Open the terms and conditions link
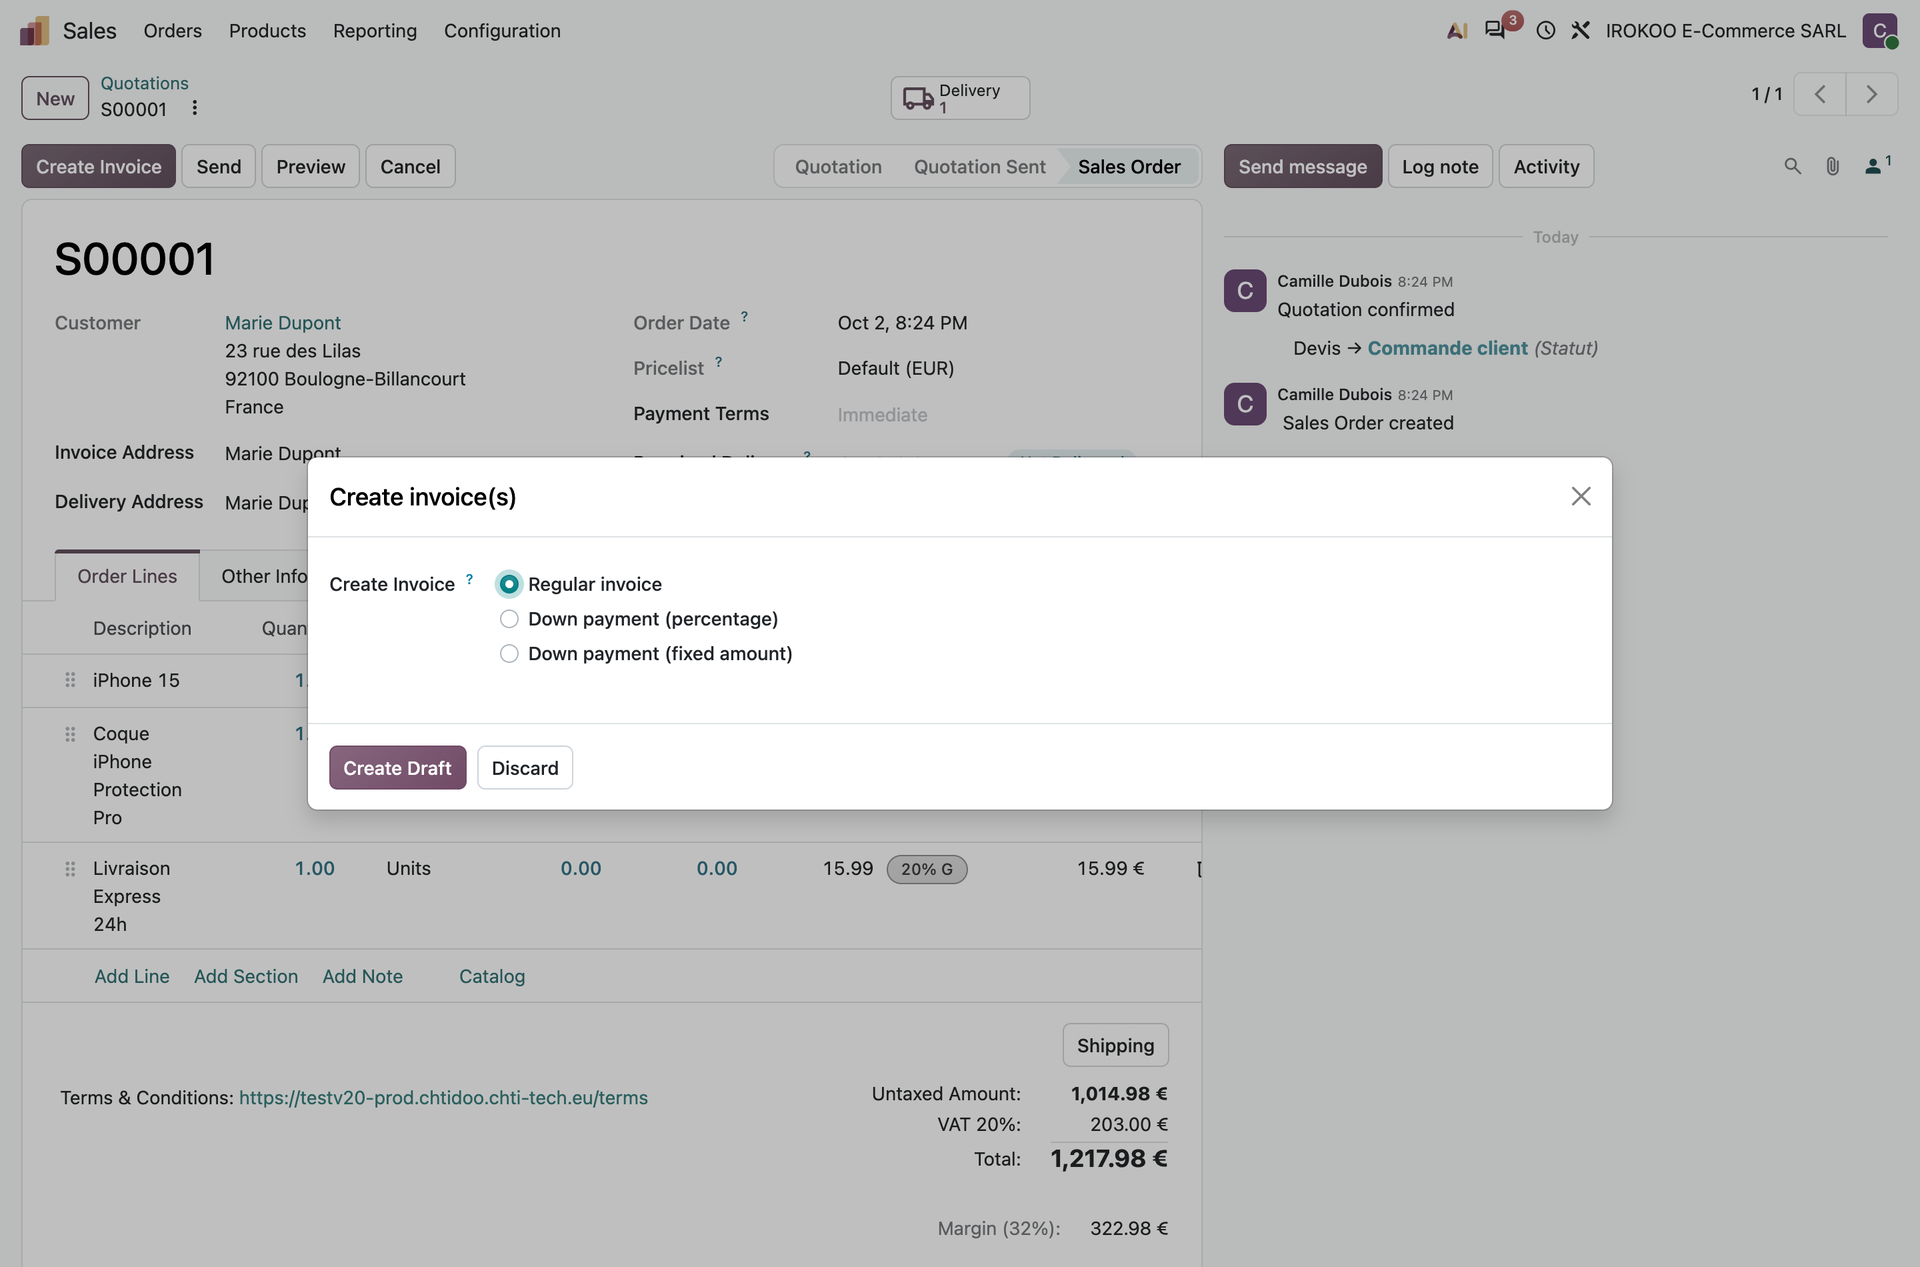 tap(443, 1098)
